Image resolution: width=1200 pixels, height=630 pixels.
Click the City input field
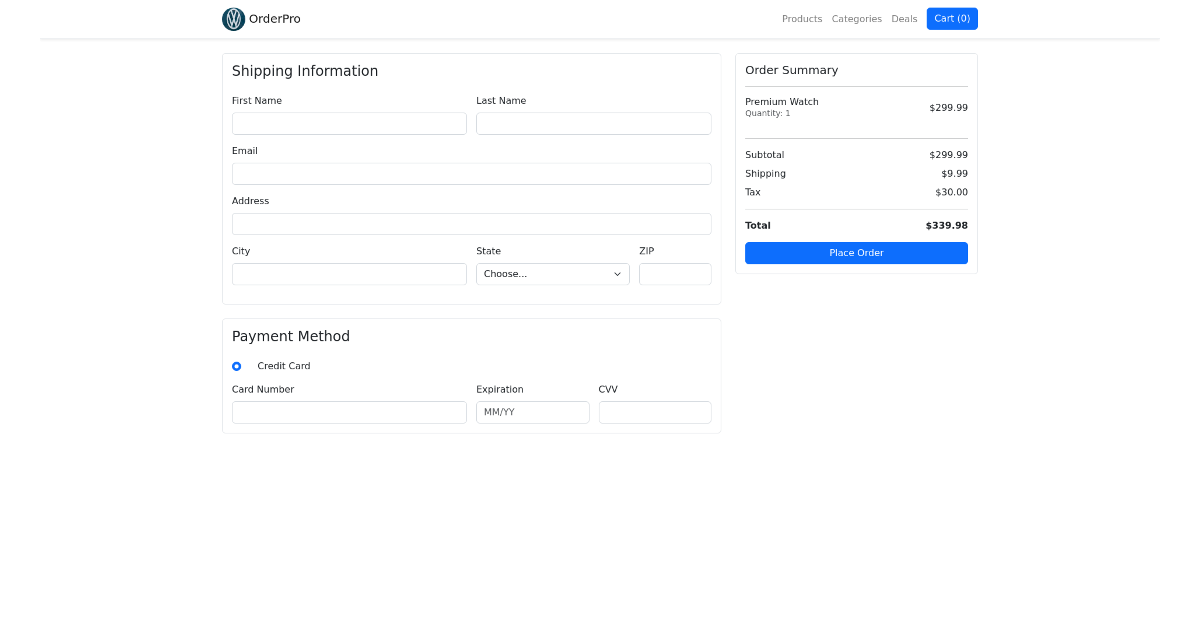click(x=349, y=273)
